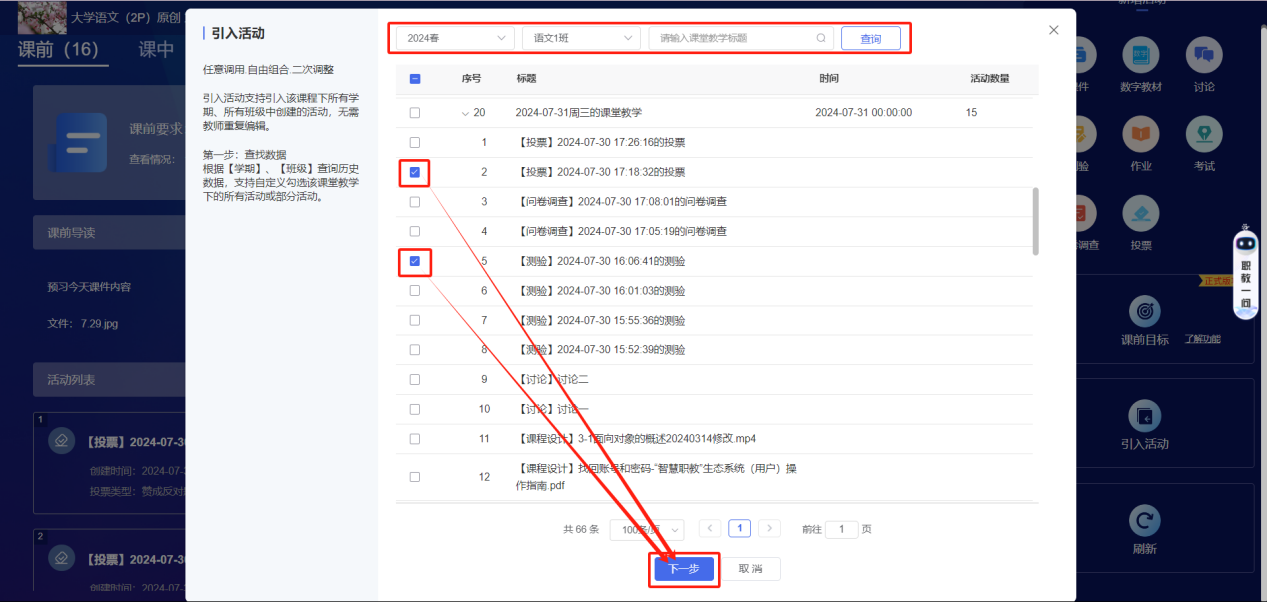Open the 2024春 semester dropdown
The height and width of the screenshot is (602, 1267).
(456, 38)
